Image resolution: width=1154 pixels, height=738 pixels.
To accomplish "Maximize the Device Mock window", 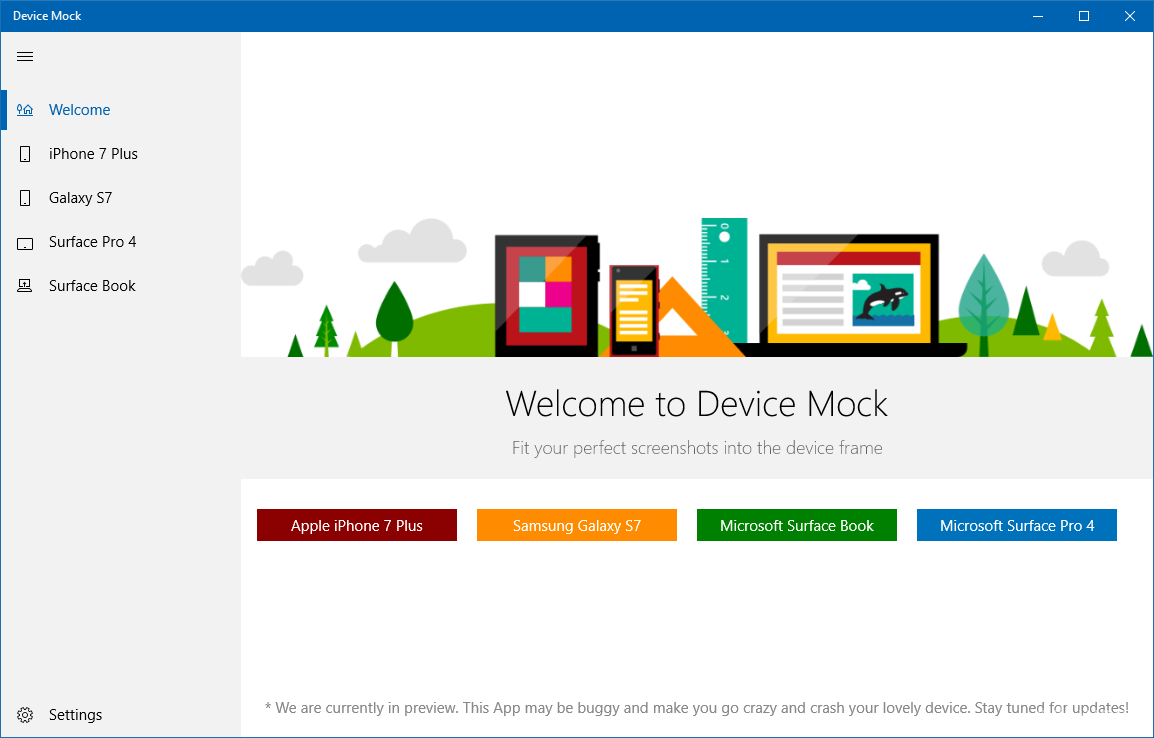I will (1084, 16).
